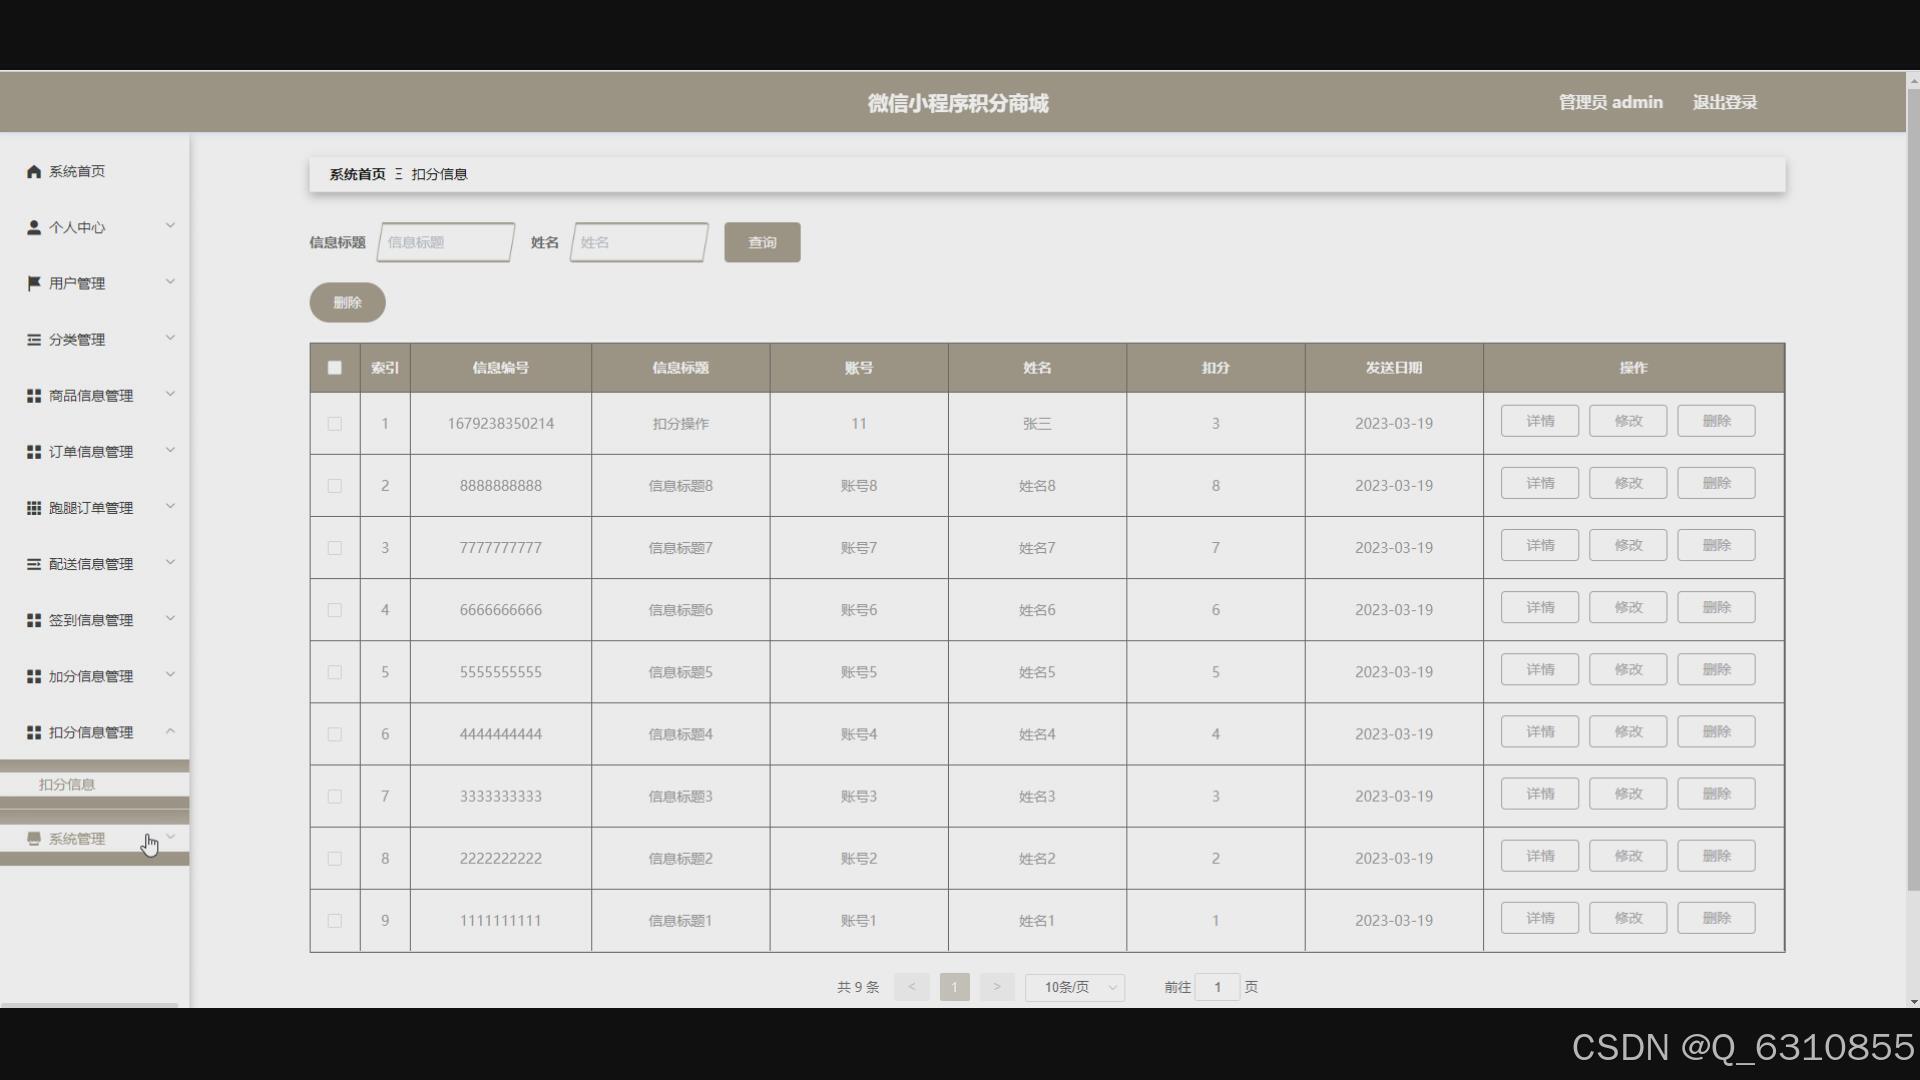
Task: Click the grid icon for 商品信息管理
Action: click(34, 396)
